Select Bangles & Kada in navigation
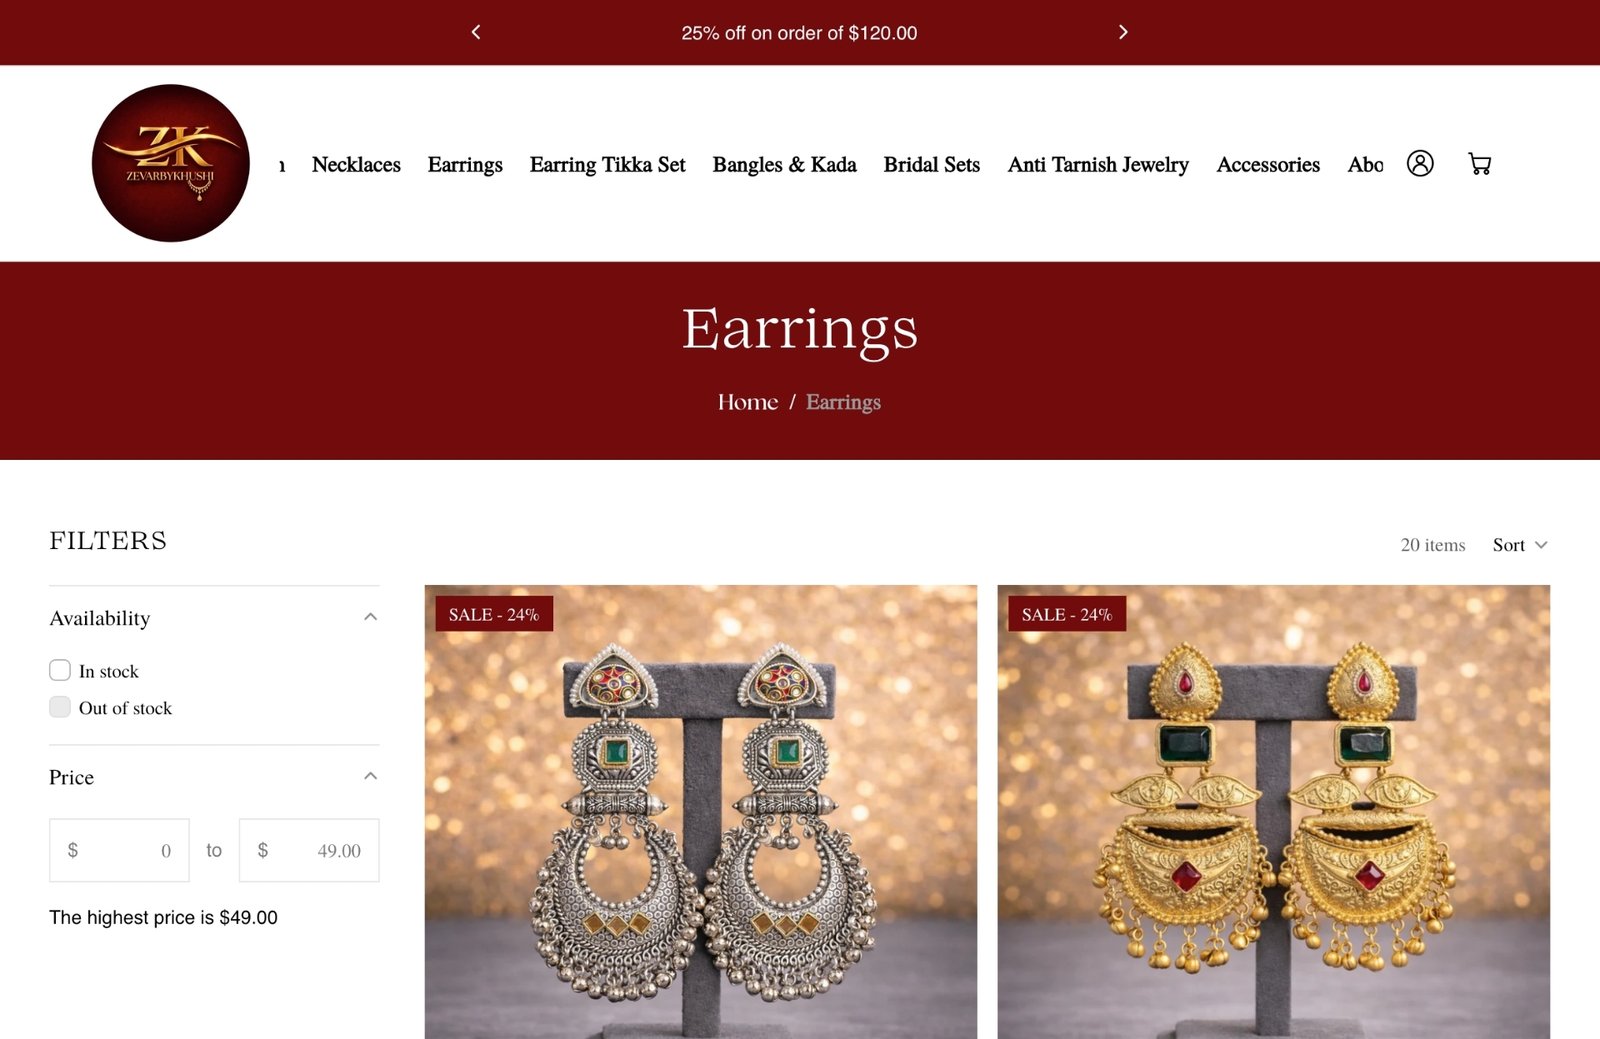 [784, 164]
